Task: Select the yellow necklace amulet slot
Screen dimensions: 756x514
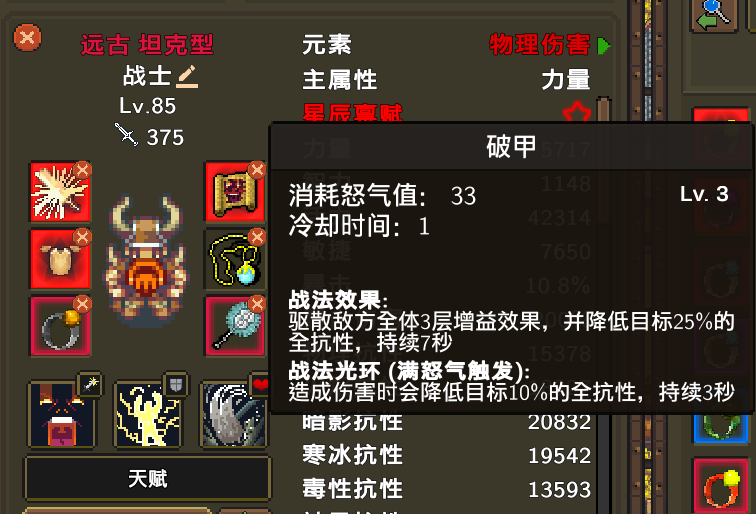Action: point(234,259)
